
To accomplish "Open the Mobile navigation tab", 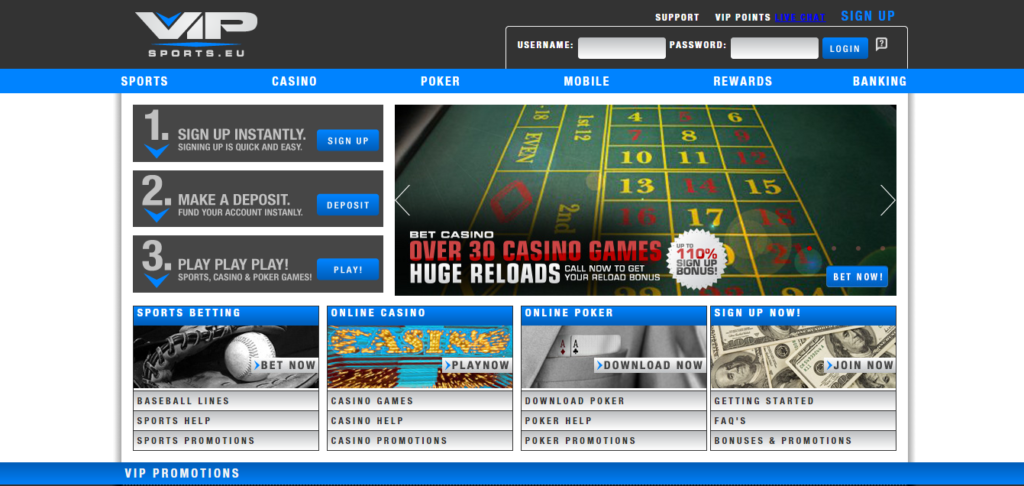I will coord(586,82).
